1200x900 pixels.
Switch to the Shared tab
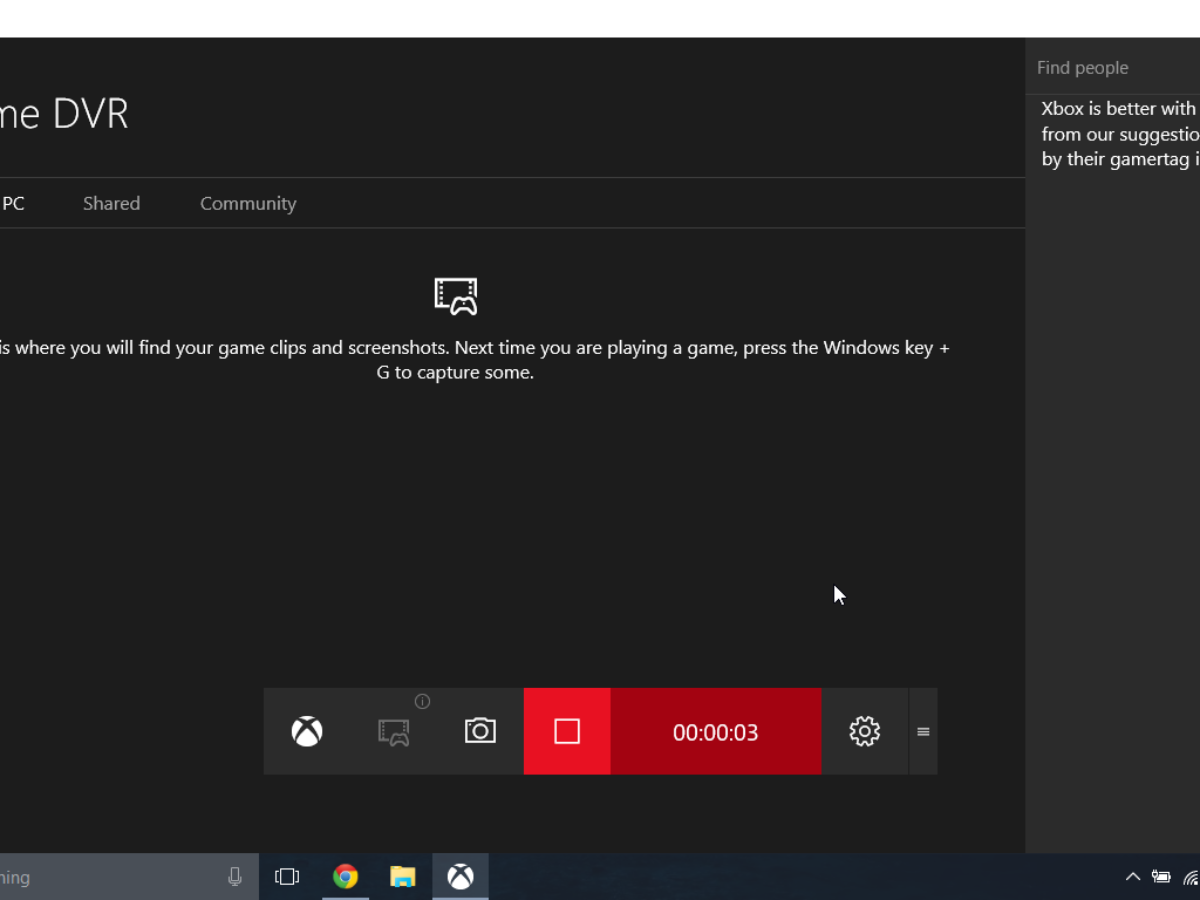click(111, 203)
